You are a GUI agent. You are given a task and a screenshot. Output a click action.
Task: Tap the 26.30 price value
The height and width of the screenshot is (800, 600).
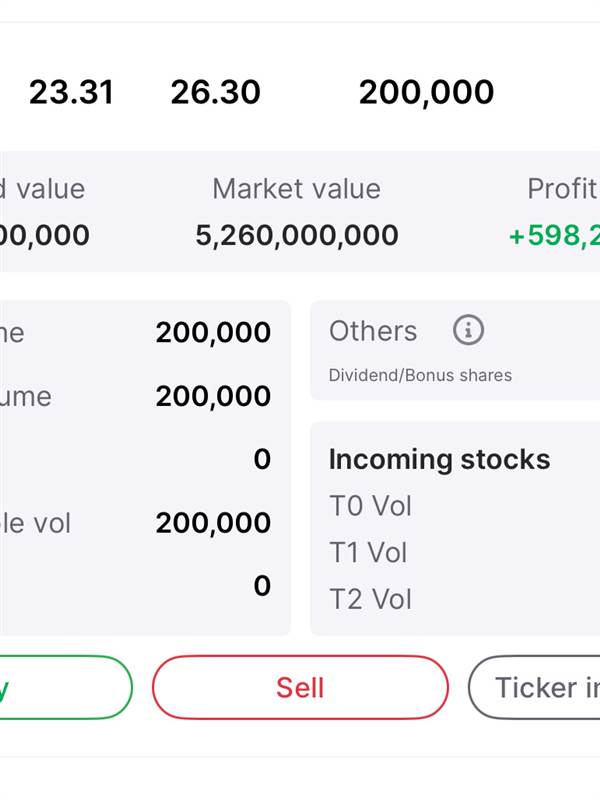tap(215, 92)
